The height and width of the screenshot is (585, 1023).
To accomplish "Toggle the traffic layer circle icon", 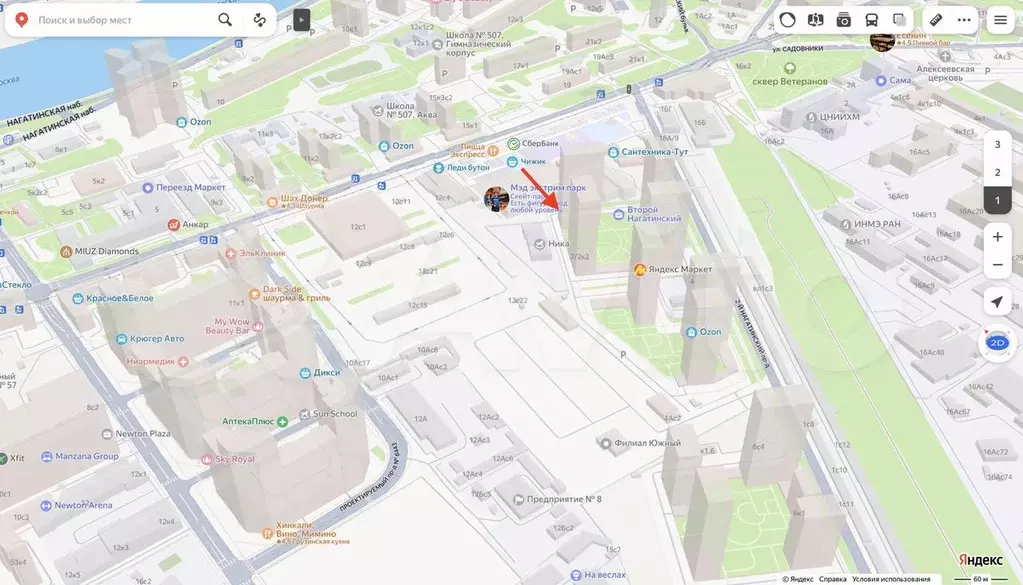I will [x=787, y=20].
